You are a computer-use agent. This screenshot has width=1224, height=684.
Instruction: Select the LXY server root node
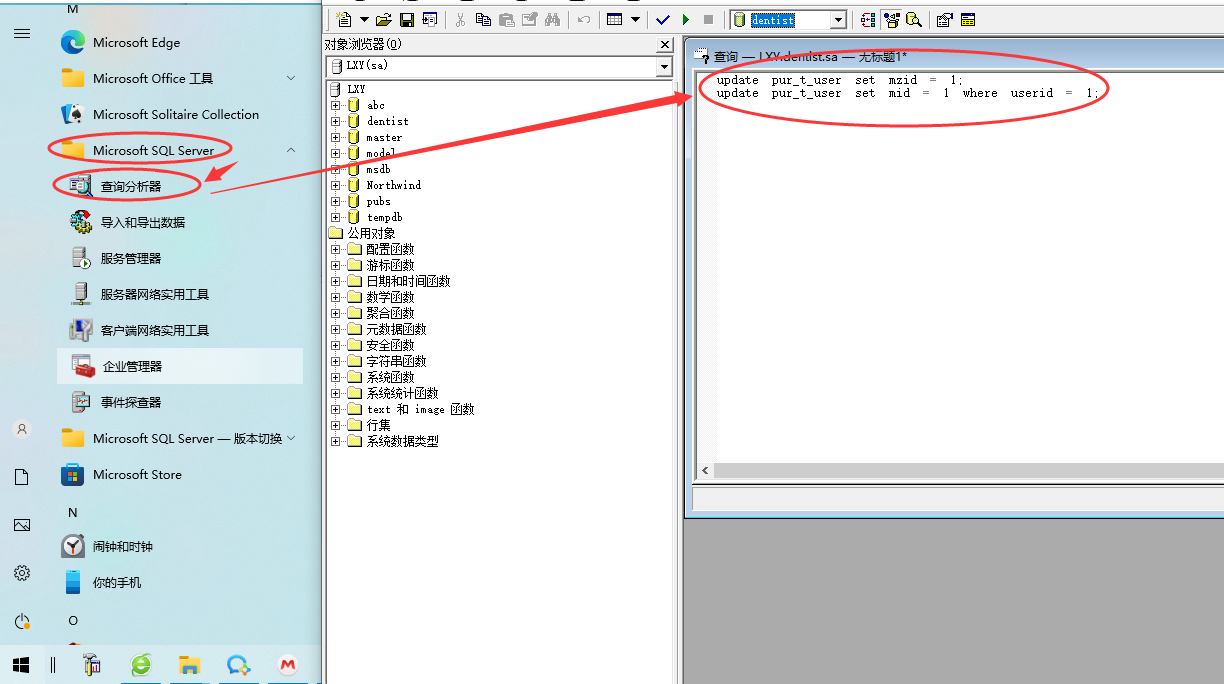[x=356, y=89]
